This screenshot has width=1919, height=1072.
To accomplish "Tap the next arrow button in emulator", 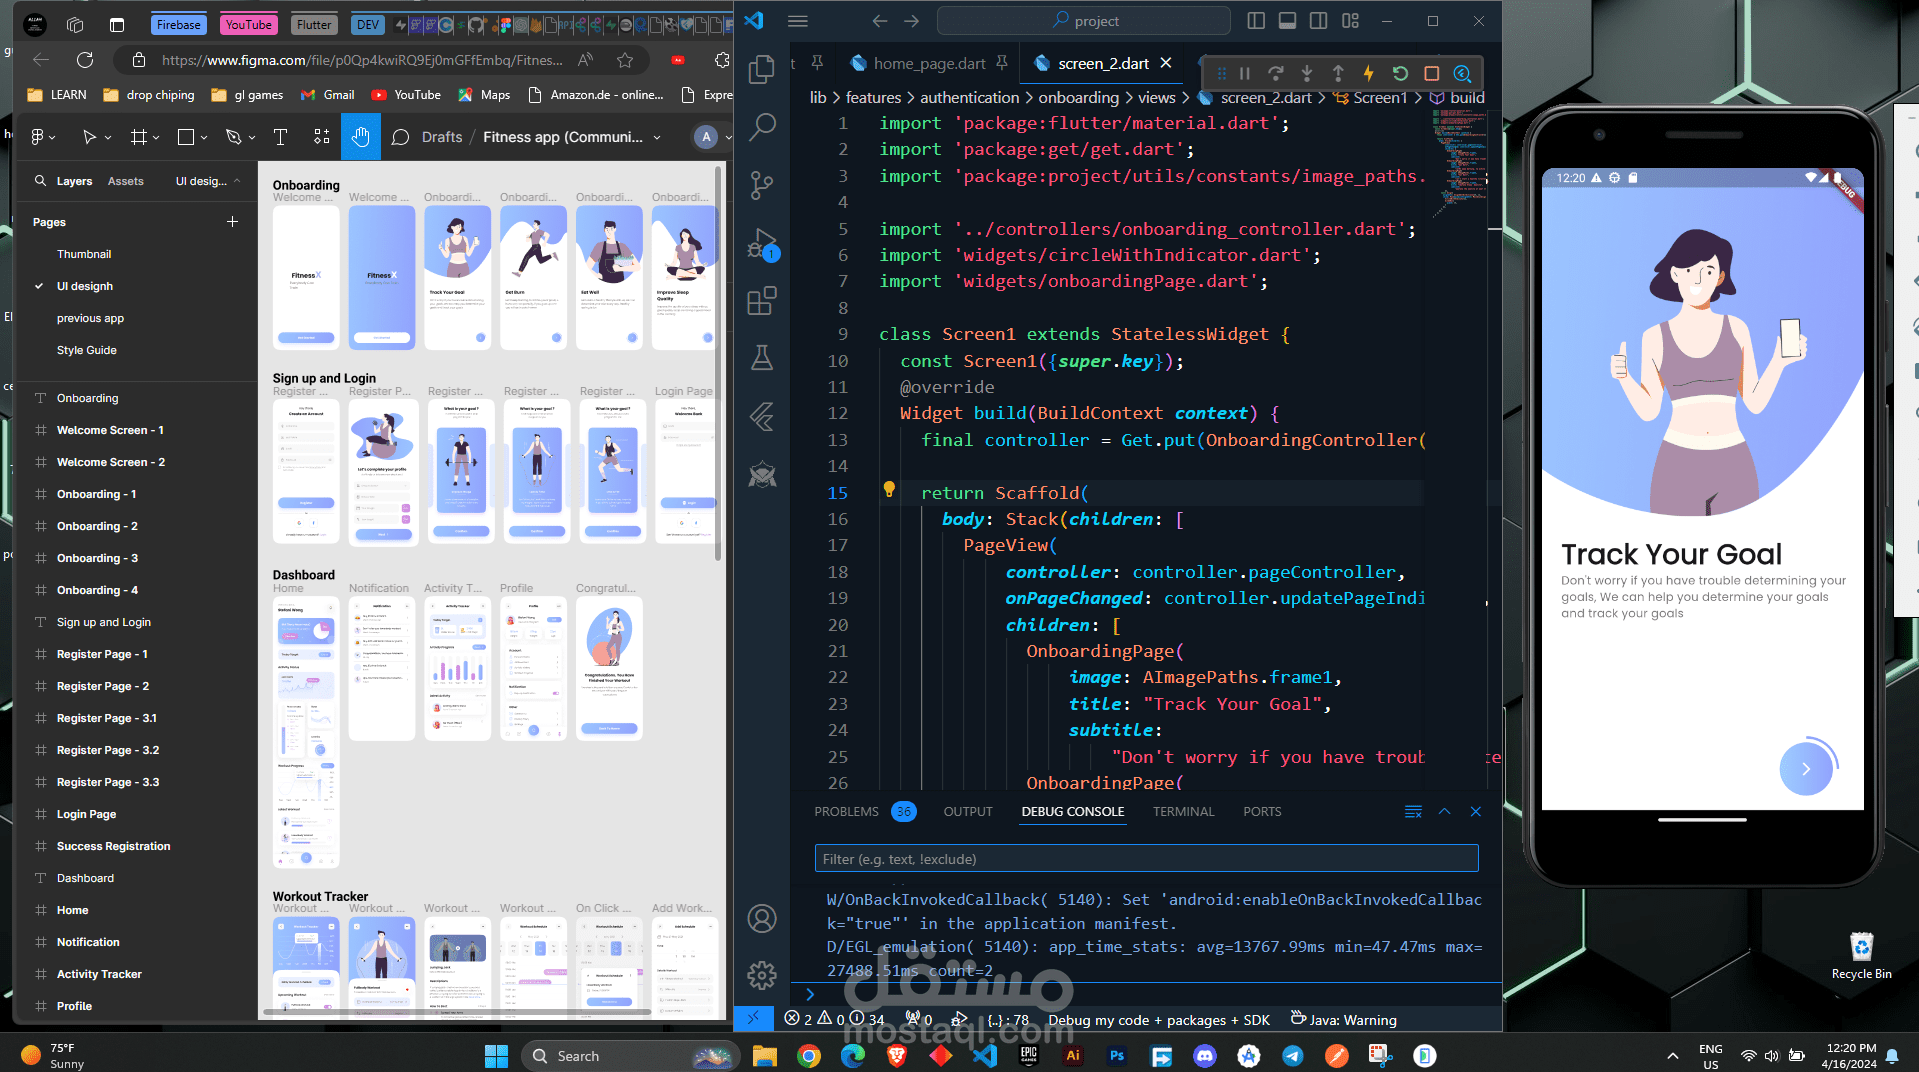I will click(x=1806, y=769).
